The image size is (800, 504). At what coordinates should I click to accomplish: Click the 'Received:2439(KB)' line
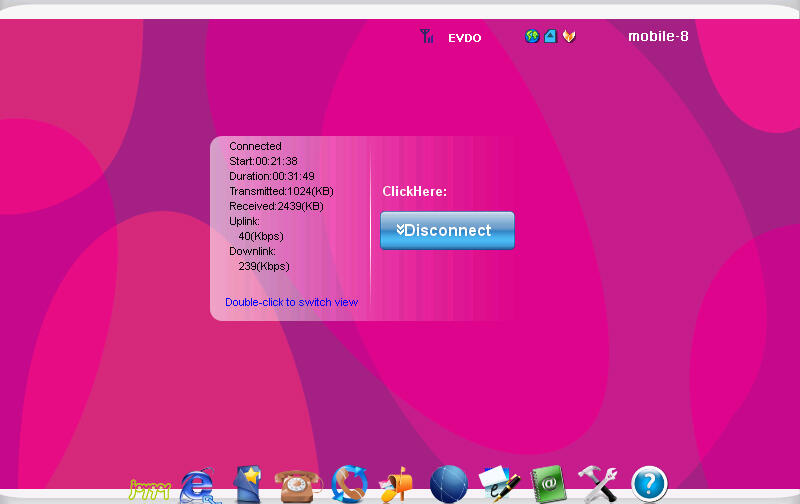point(276,206)
